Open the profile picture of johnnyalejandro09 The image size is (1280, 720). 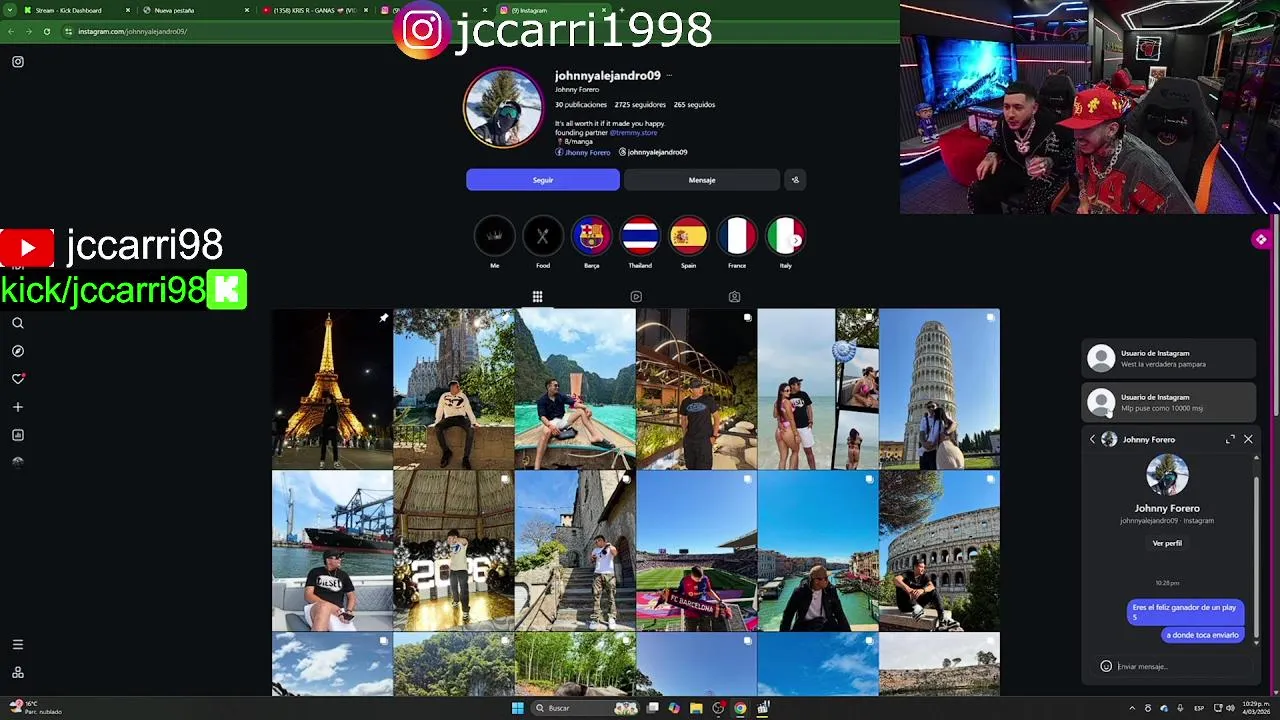pos(503,108)
